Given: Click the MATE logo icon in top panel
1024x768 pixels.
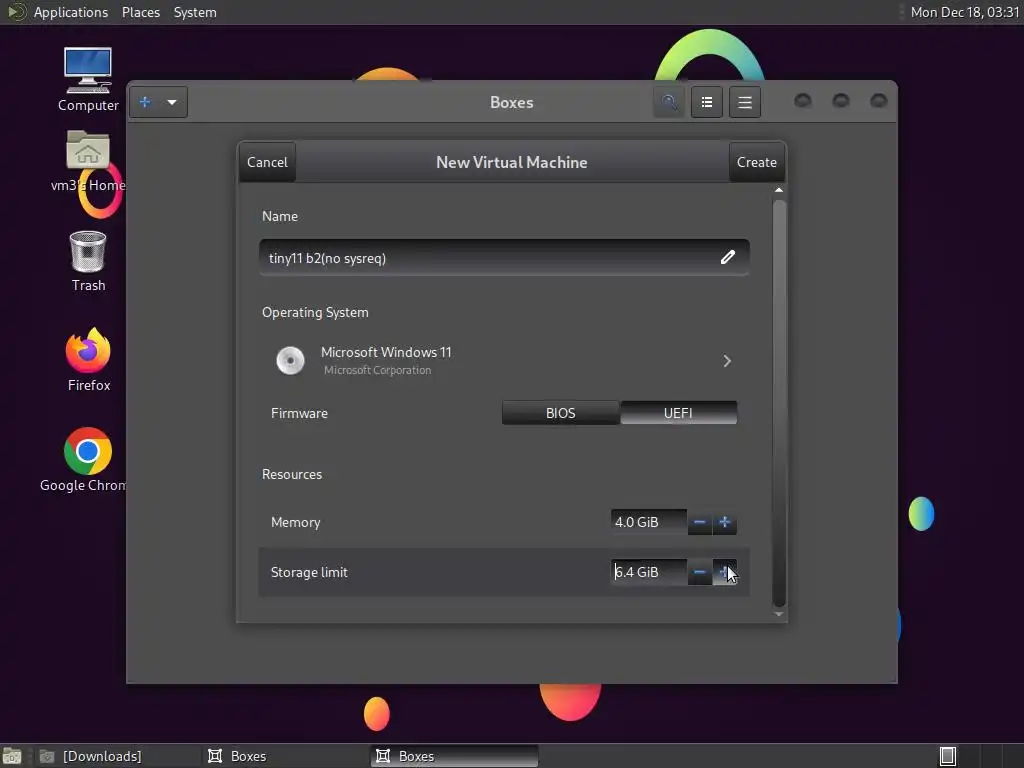Looking at the screenshot, I should 16,12.
